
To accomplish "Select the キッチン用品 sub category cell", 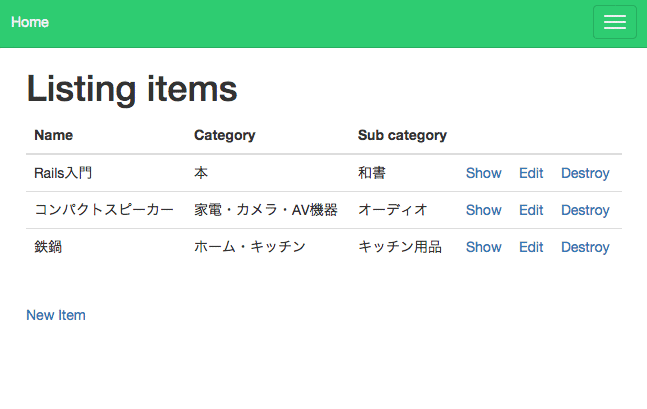I will (399, 247).
